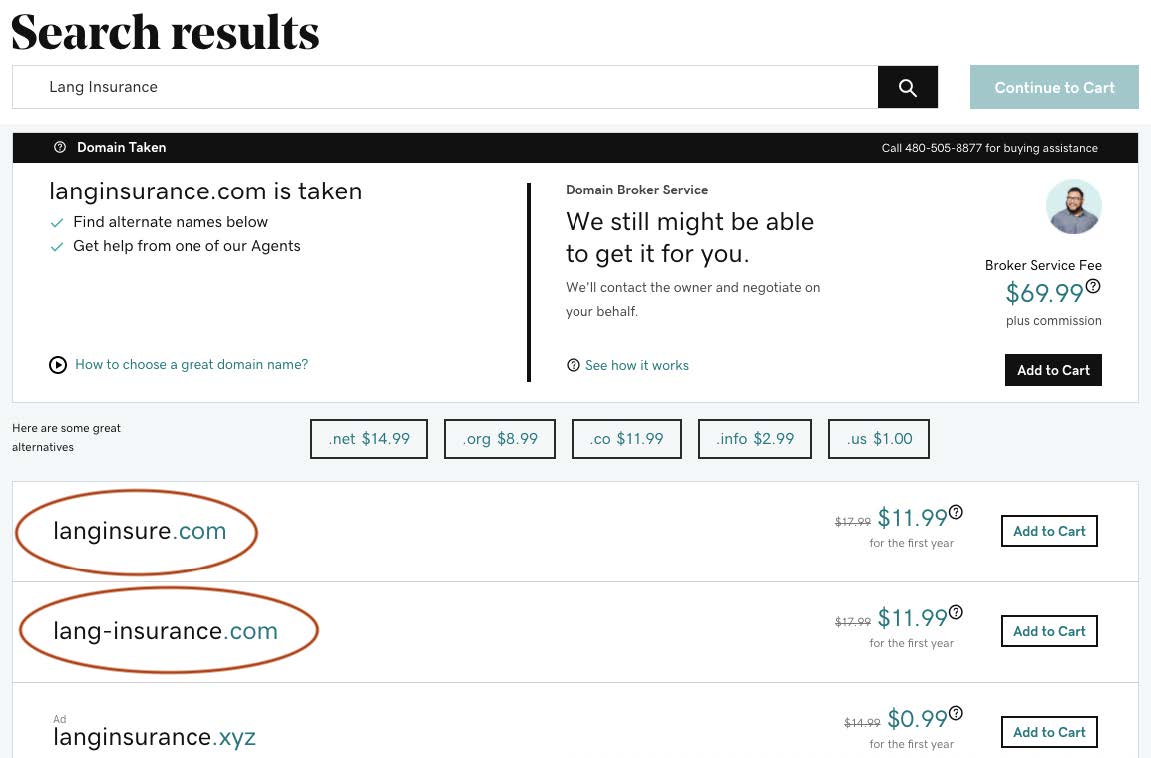Choose the .co $11.99 extension option

627,439
